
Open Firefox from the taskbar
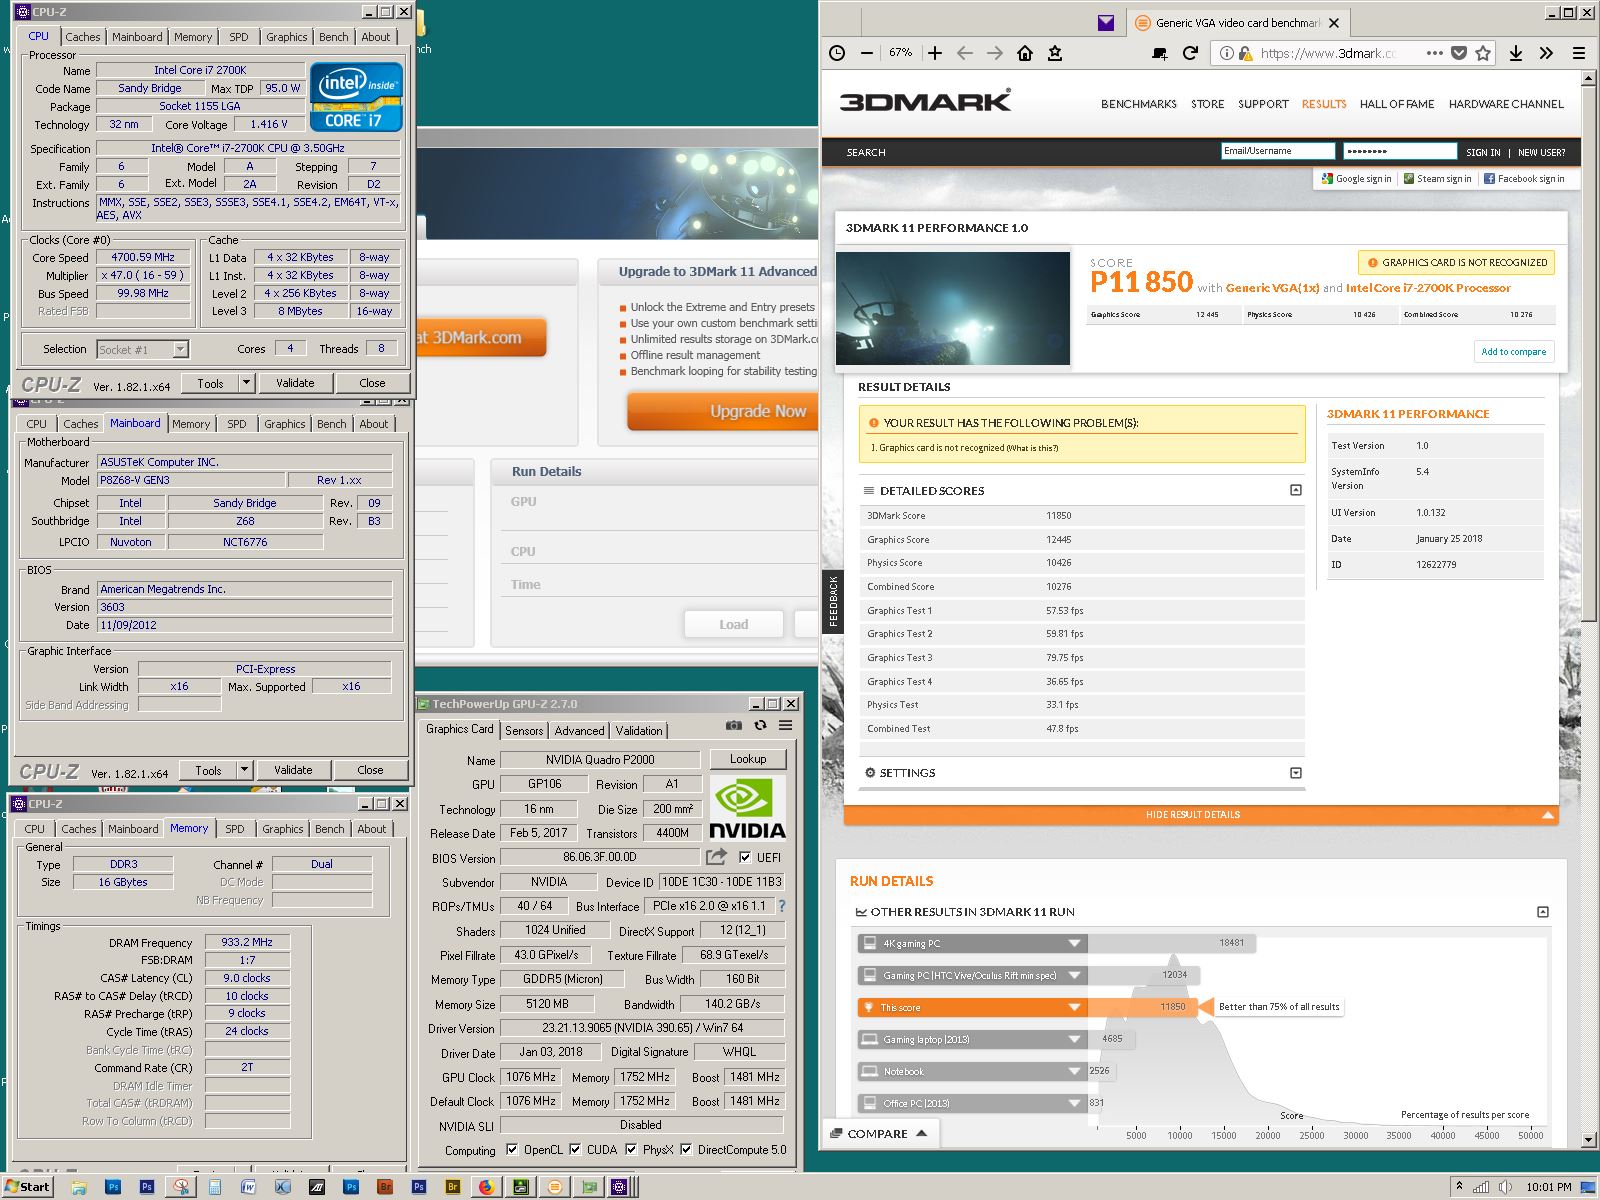(x=486, y=1187)
